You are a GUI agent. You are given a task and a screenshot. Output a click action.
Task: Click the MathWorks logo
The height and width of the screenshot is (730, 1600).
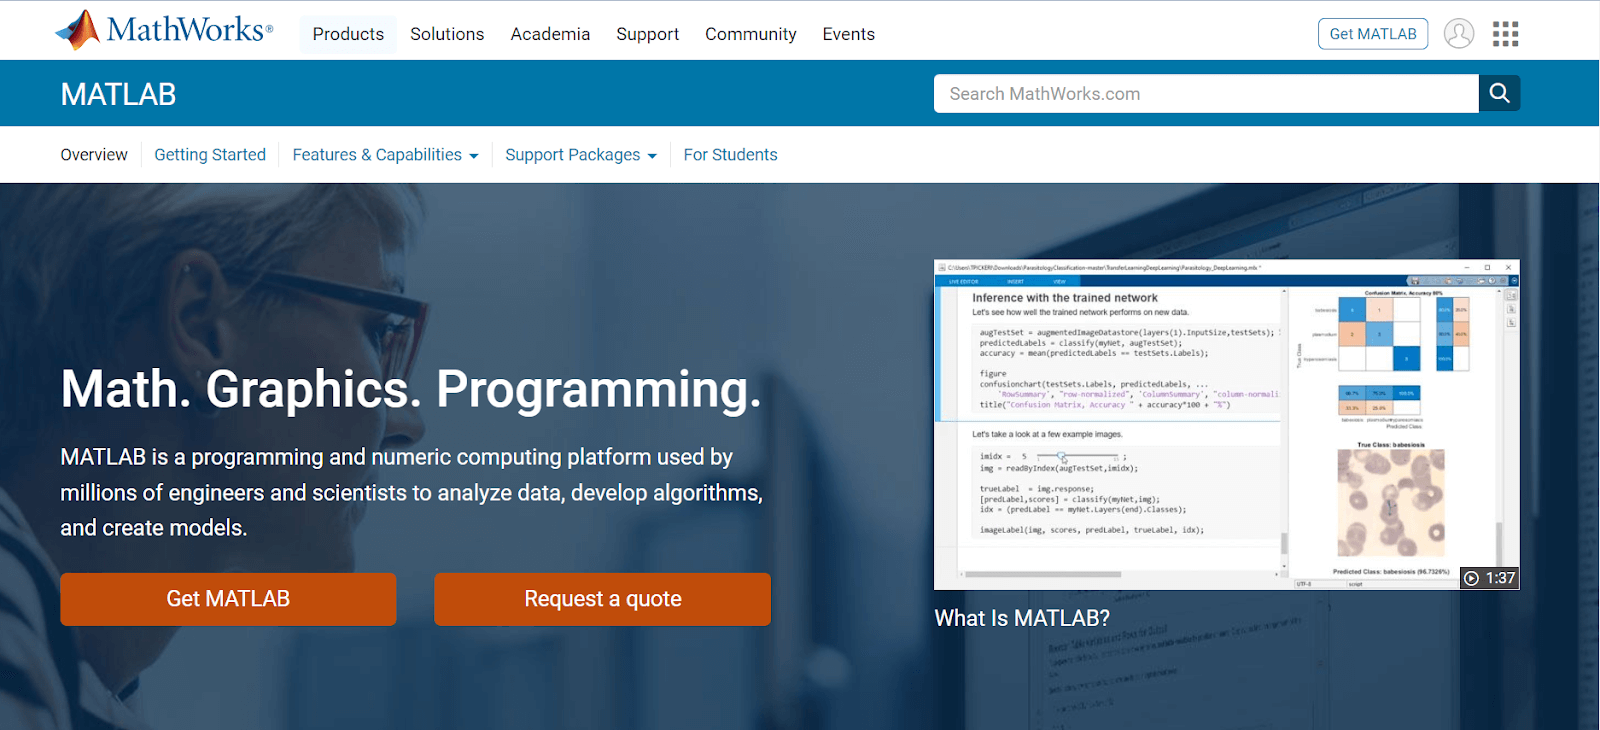tap(164, 30)
